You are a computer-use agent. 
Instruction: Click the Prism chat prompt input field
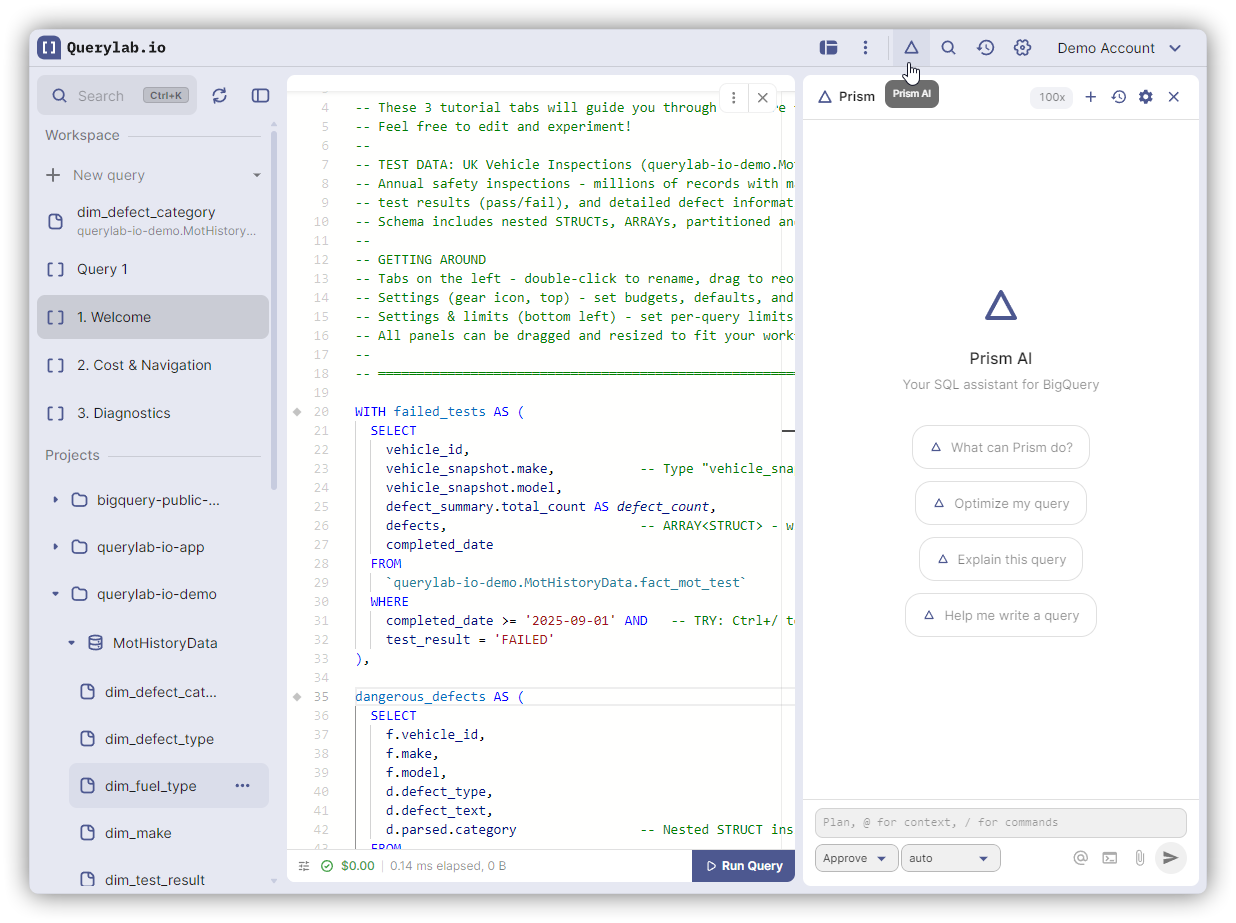pos(1000,823)
